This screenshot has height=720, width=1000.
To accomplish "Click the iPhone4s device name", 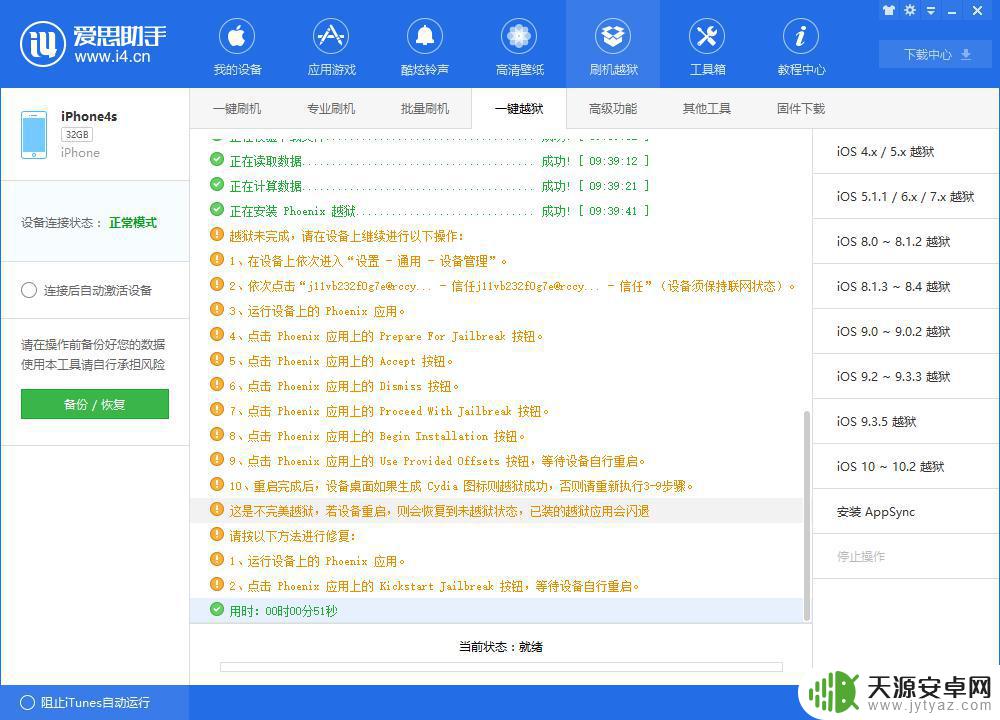I will 89,117.
